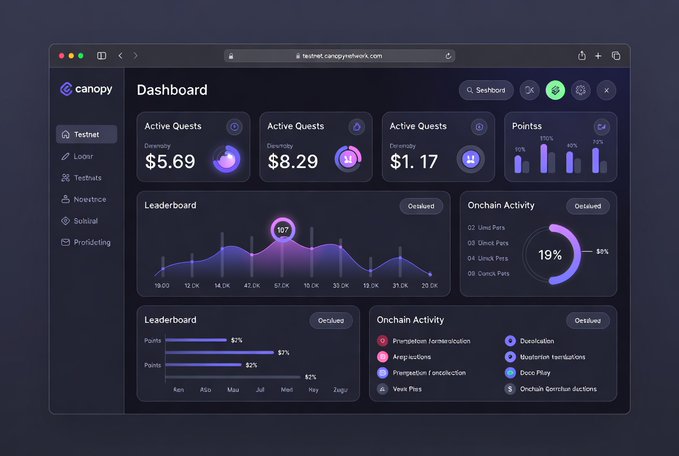This screenshot has height=456, width=679.
Task: Click the round avatar on $1. 17 card
Action: 471,159
